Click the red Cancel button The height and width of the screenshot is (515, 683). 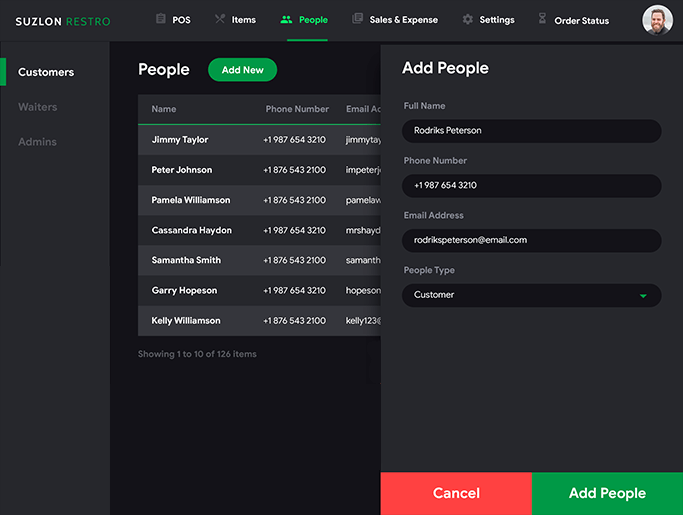click(x=456, y=493)
